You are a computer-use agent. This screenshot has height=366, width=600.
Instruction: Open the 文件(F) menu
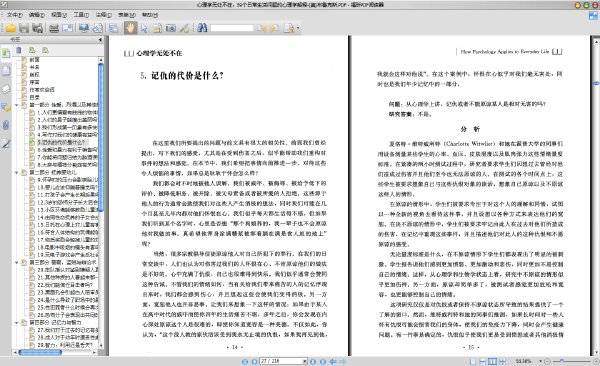coord(15,15)
